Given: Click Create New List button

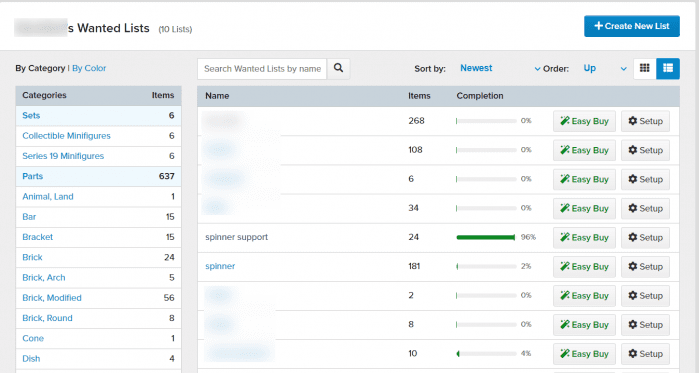Looking at the screenshot, I should (632, 26).
